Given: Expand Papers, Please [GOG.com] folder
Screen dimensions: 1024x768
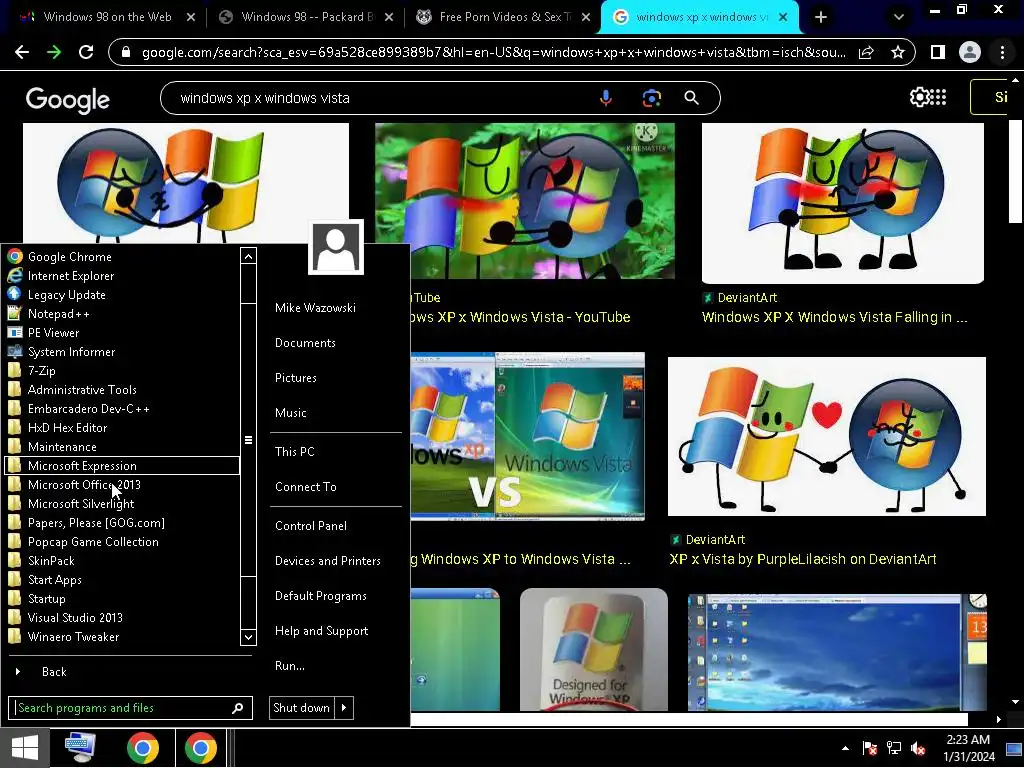Looking at the screenshot, I should coord(123,522).
